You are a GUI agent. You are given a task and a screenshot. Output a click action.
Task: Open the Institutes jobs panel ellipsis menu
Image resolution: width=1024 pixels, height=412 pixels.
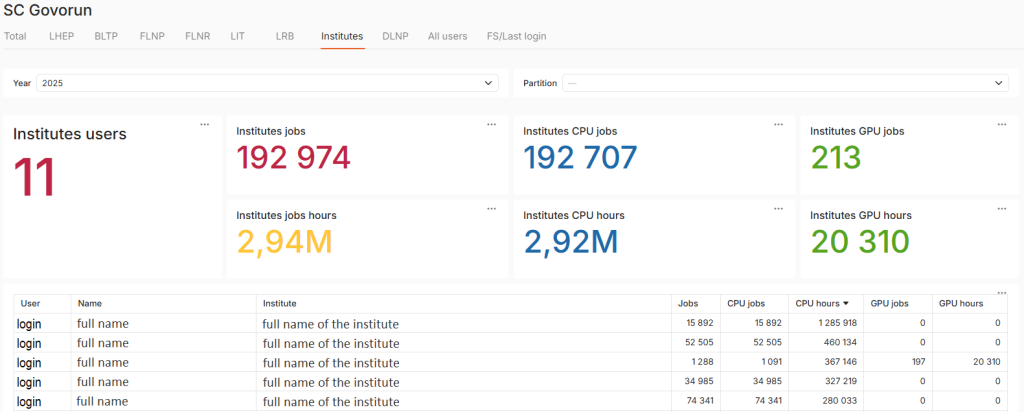pos(491,124)
